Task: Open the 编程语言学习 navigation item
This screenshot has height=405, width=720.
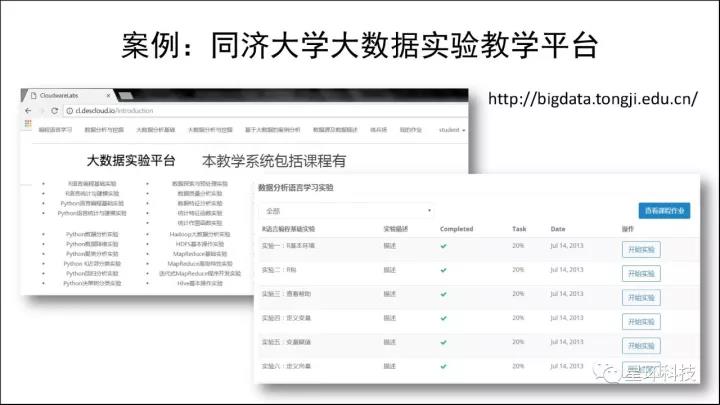Action: click(x=55, y=130)
